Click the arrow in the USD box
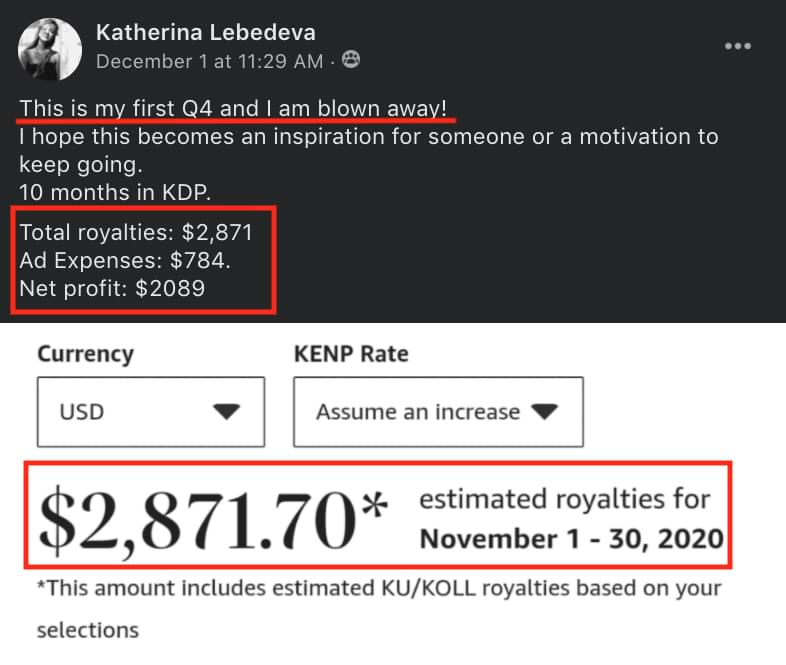This screenshot has height=665, width=786. 227,411
